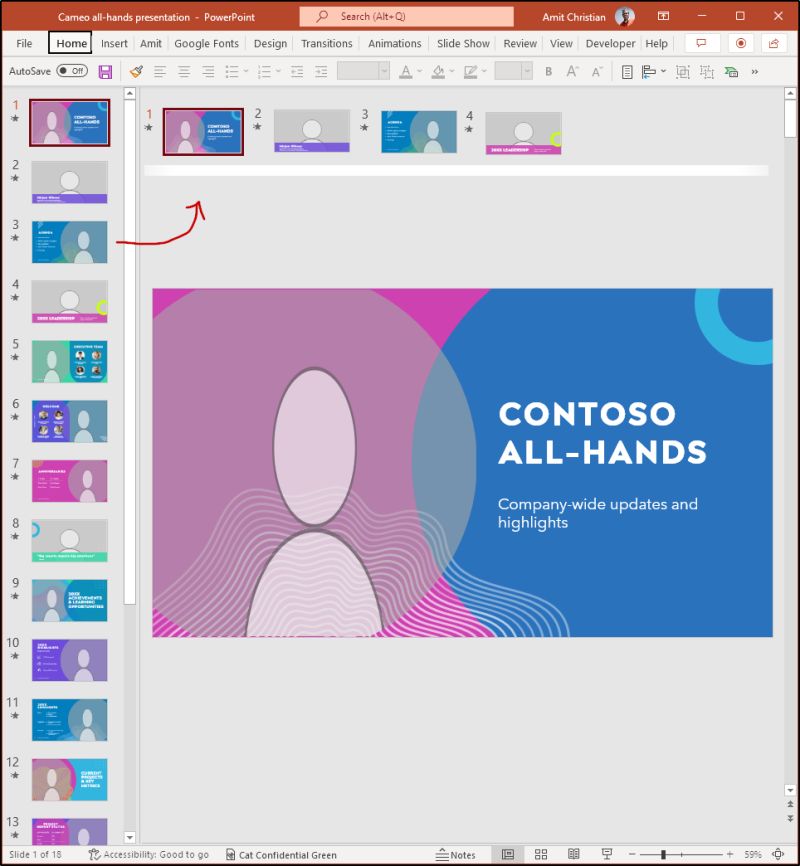Switch to Slide Sorter view
Screen dimensions: 800x866
point(541,854)
